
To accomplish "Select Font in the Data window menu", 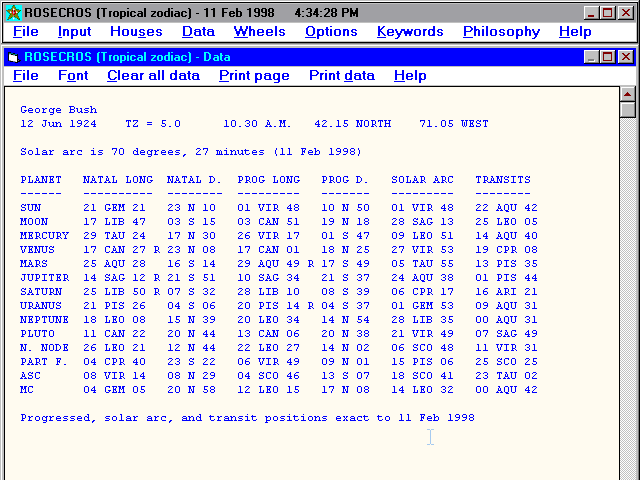I will [x=73, y=76].
